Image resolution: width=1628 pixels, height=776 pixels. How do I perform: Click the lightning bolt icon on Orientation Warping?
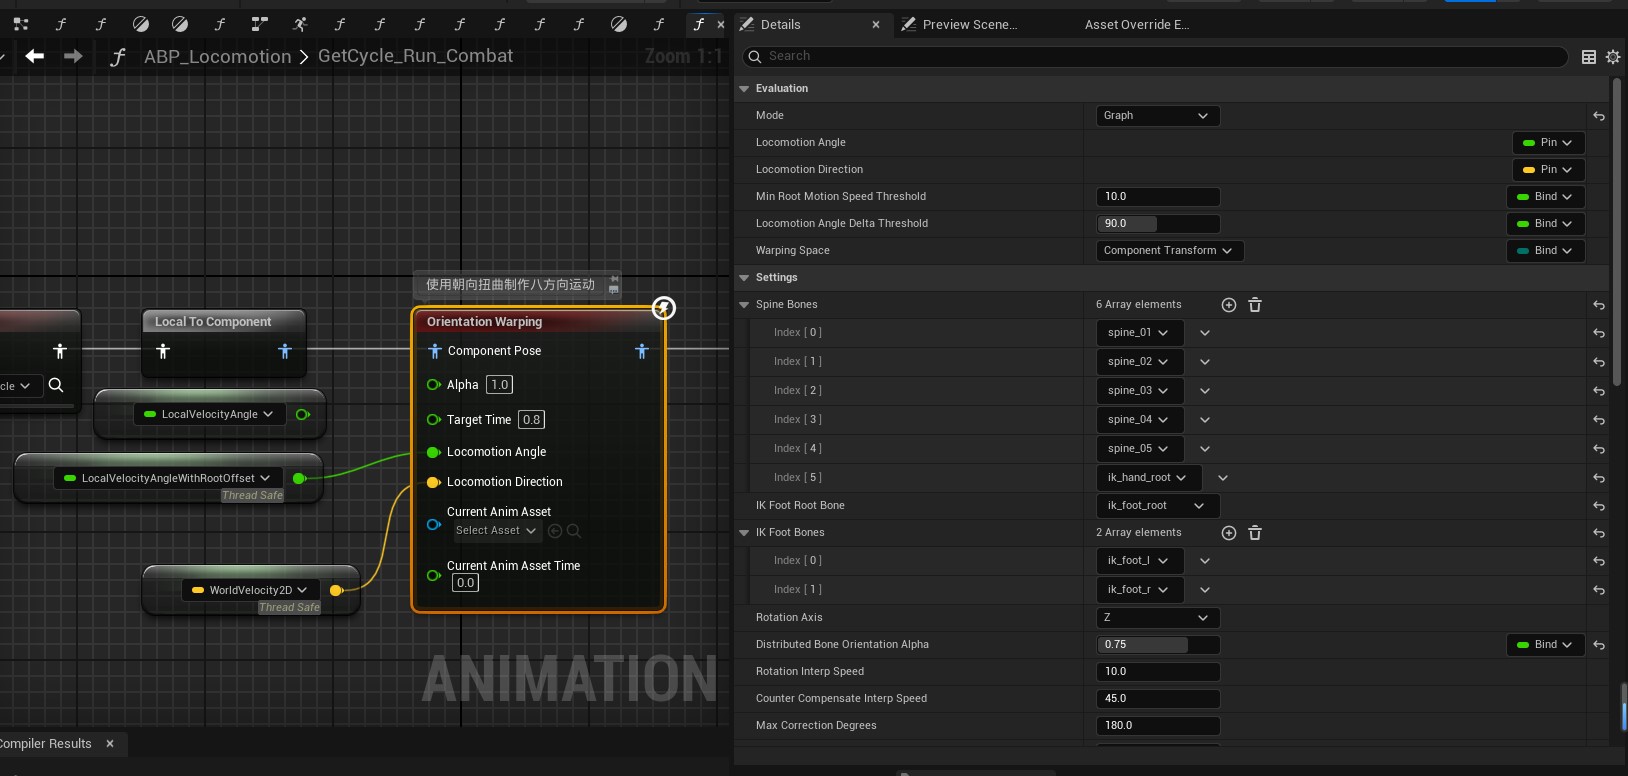pos(664,308)
